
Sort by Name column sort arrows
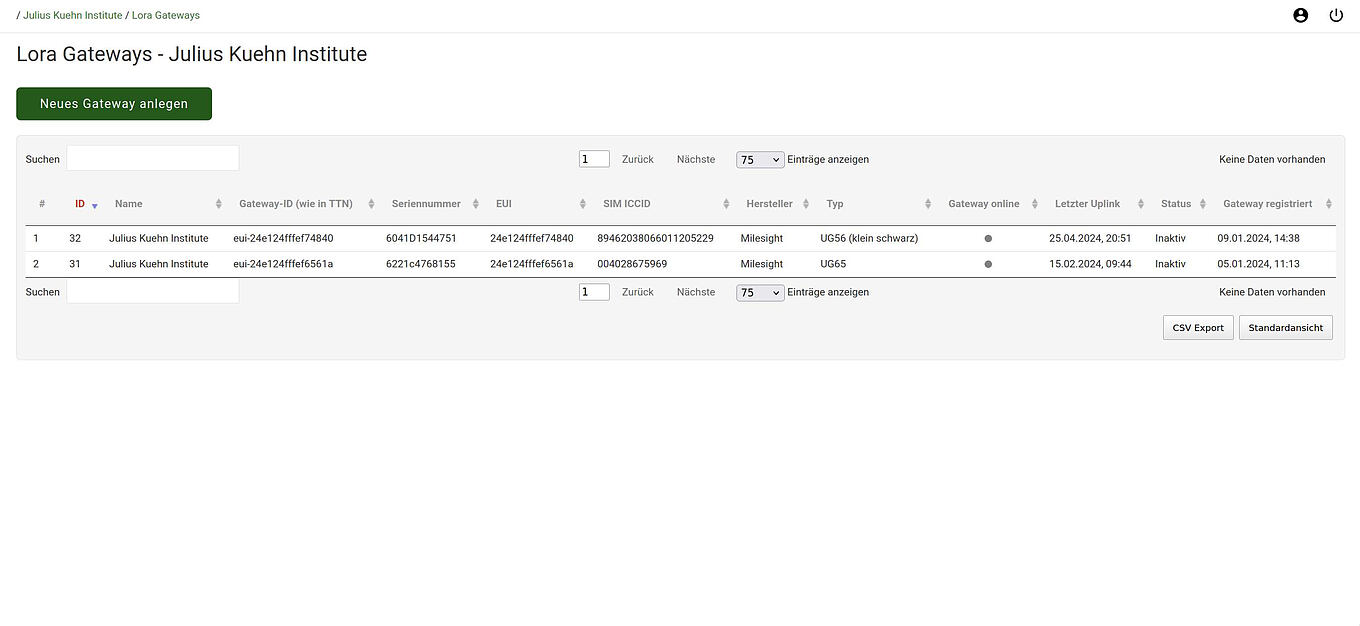pos(218,204)
